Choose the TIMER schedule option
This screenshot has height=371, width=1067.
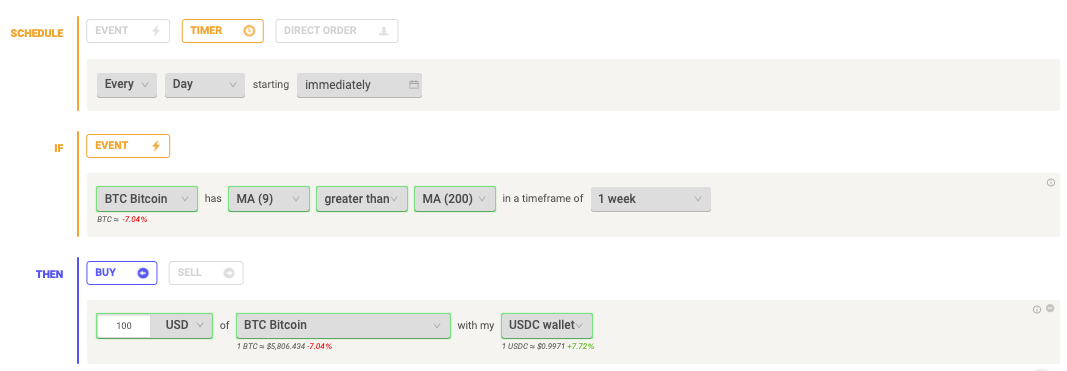[x=223, y=31]
